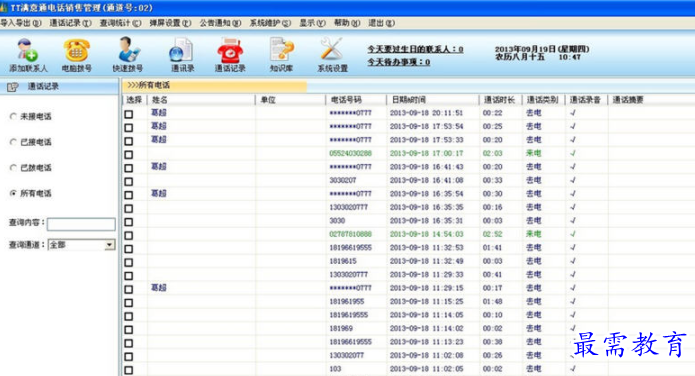Select the 未接电话 radio button
695x376 pixels.
click(13, 117)
